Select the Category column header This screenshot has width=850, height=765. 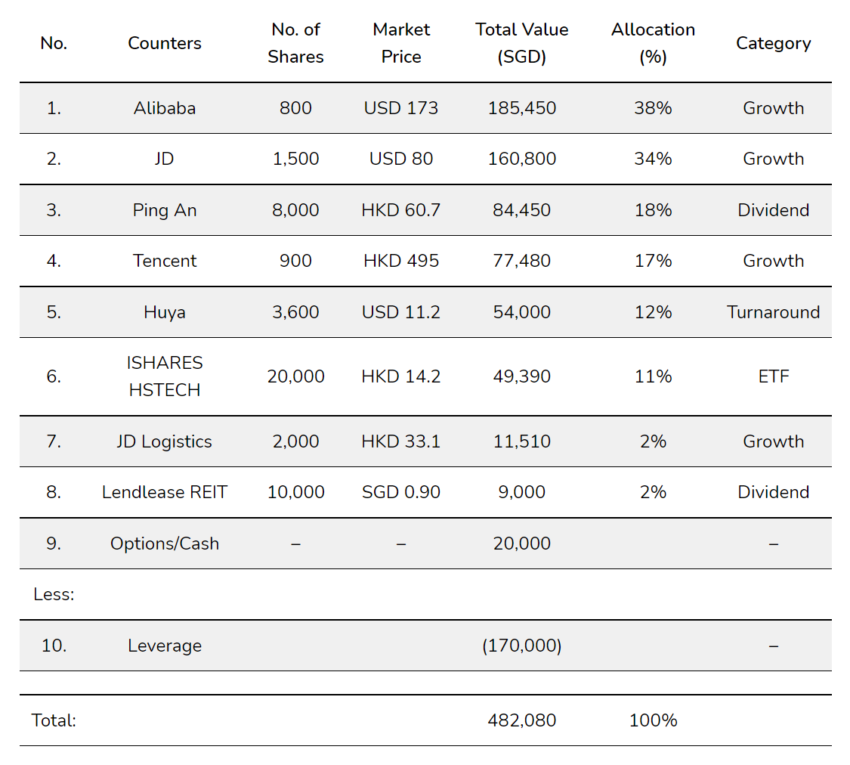773,43
